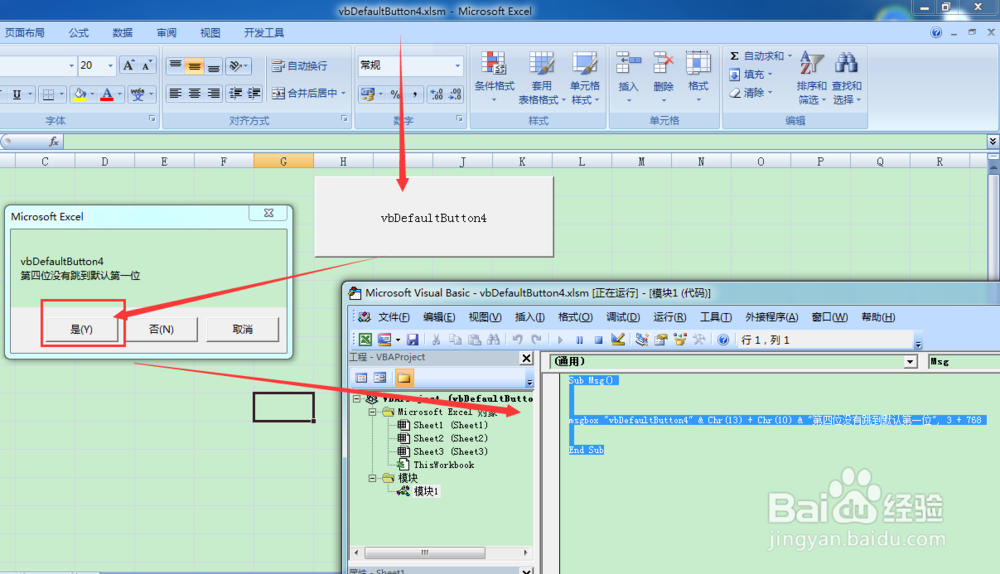Apply underline formatting with U icon
This screenshot has height=574, width=1000.
[x=17, y=94]
